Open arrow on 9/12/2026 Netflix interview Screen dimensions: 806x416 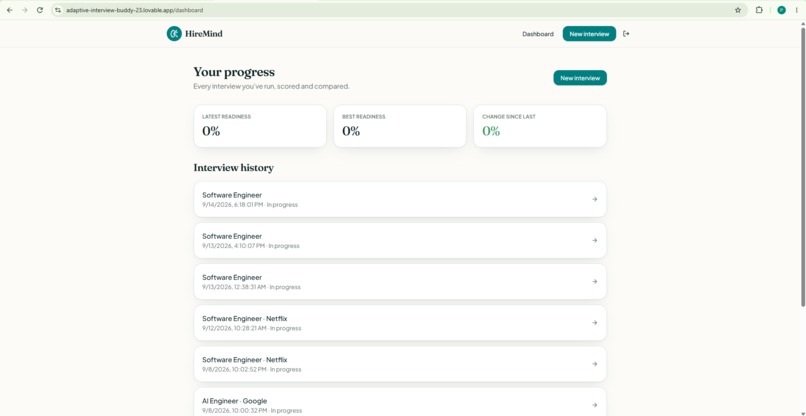tap(595, 323)
